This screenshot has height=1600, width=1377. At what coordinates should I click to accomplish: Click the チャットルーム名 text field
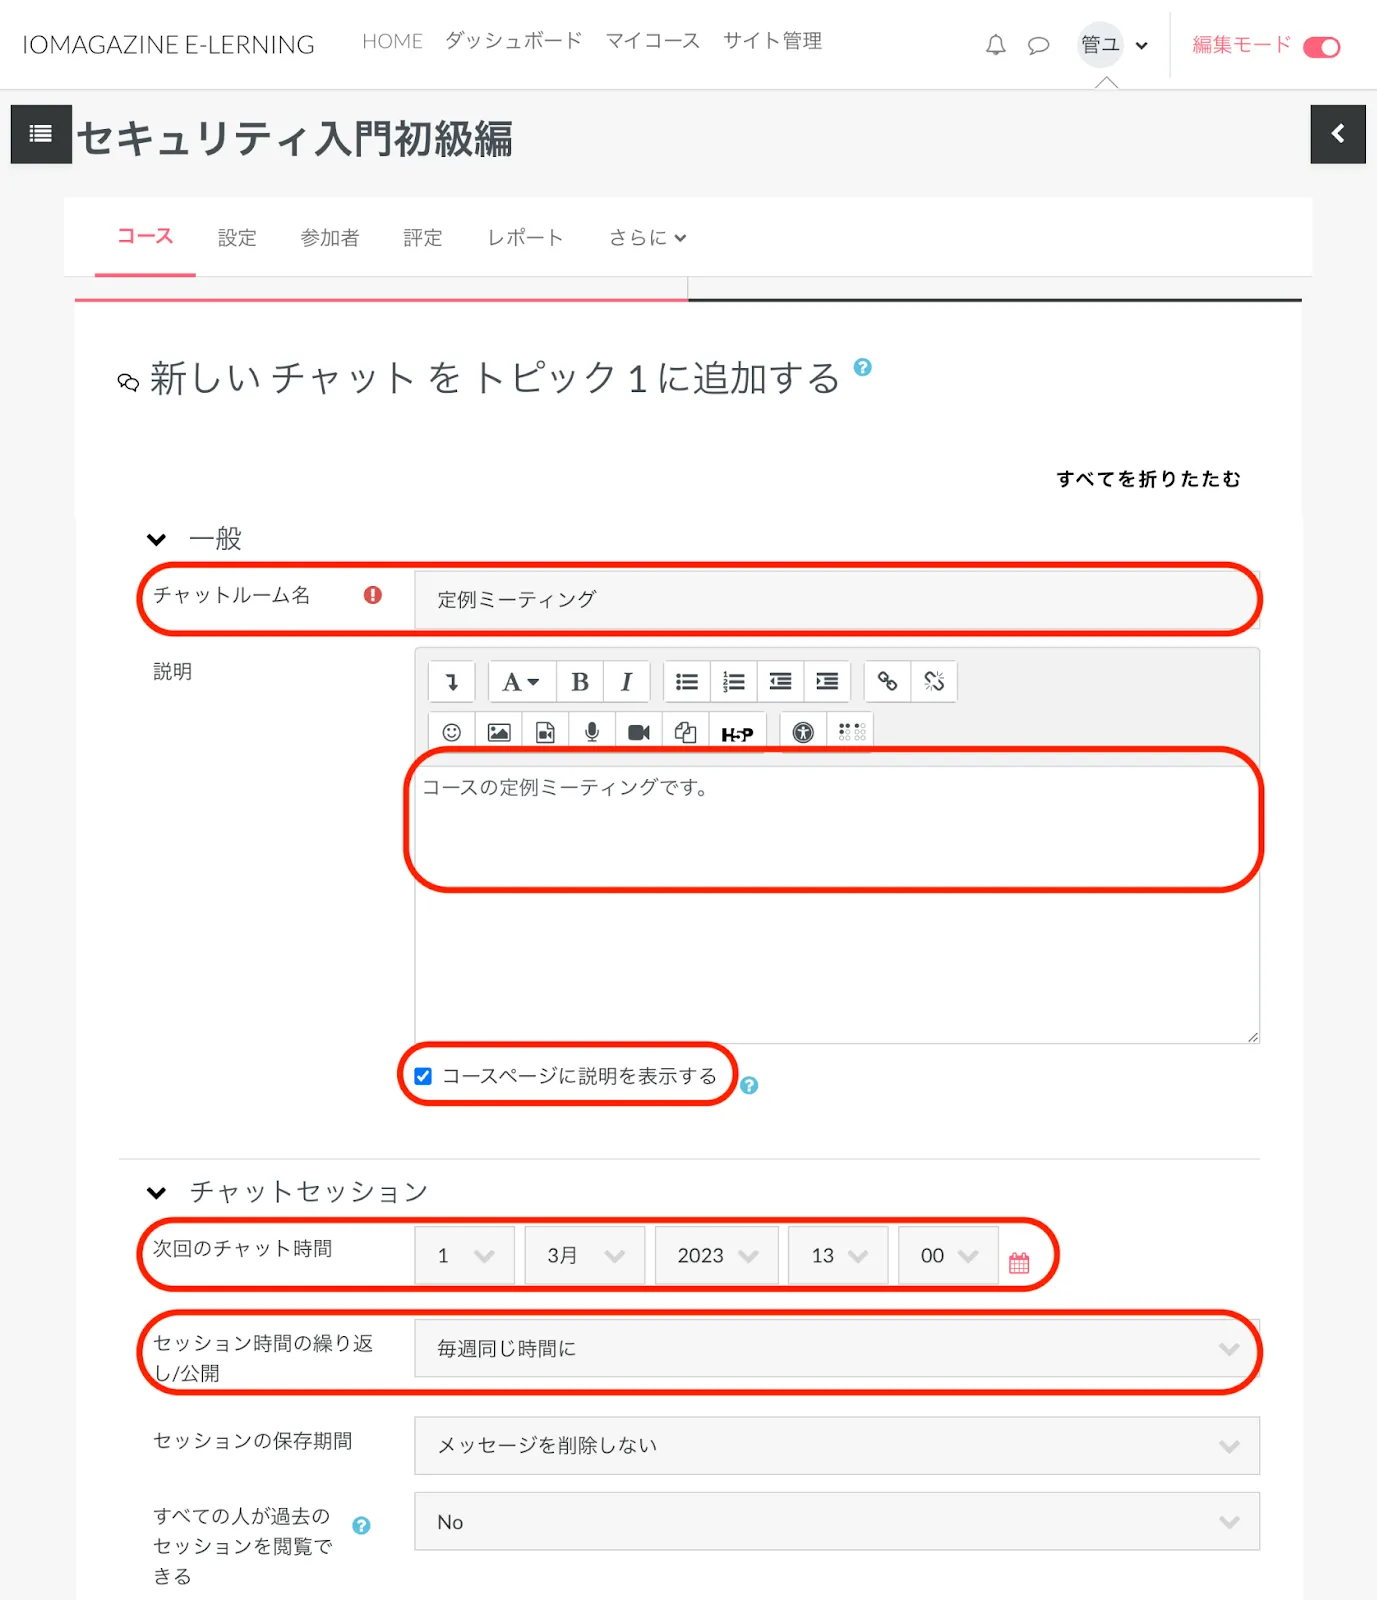(836, 599)
